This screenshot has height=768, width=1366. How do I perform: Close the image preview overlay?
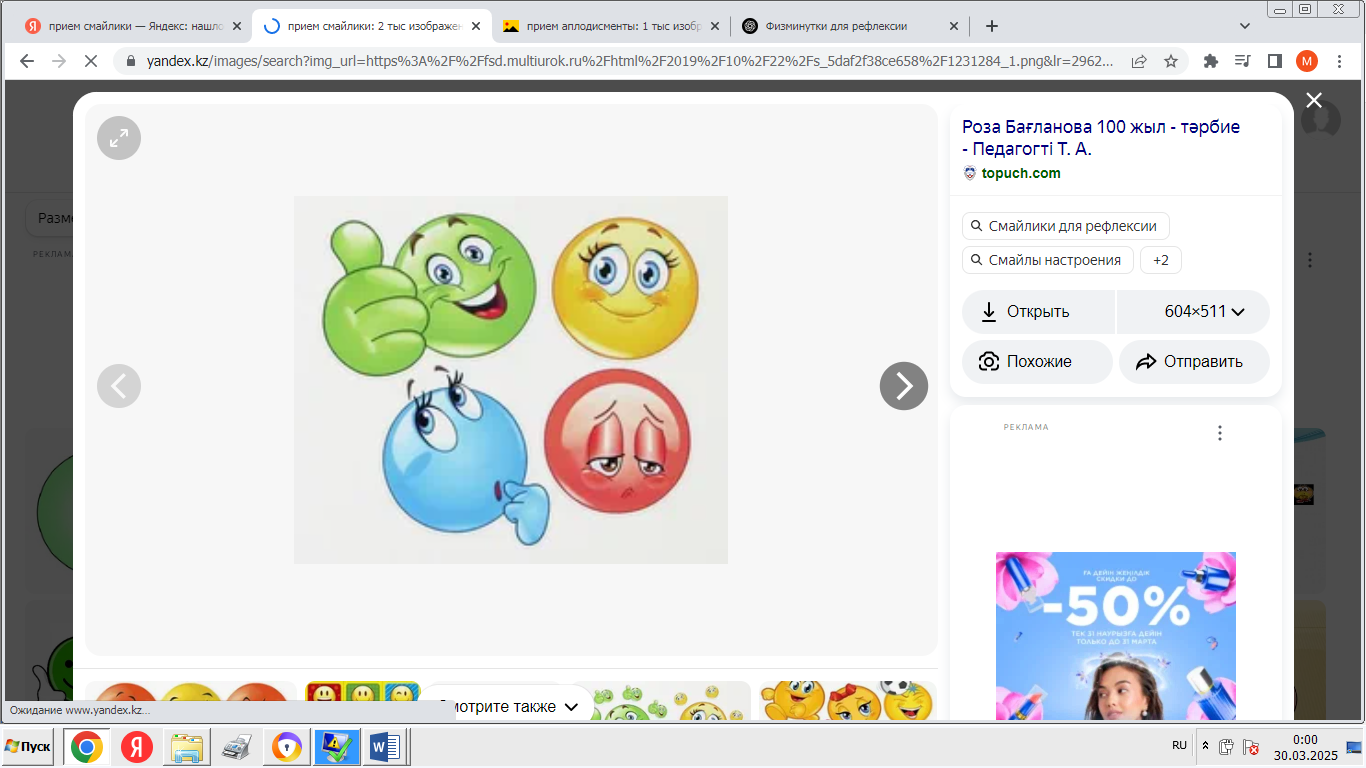point(1314,100)
